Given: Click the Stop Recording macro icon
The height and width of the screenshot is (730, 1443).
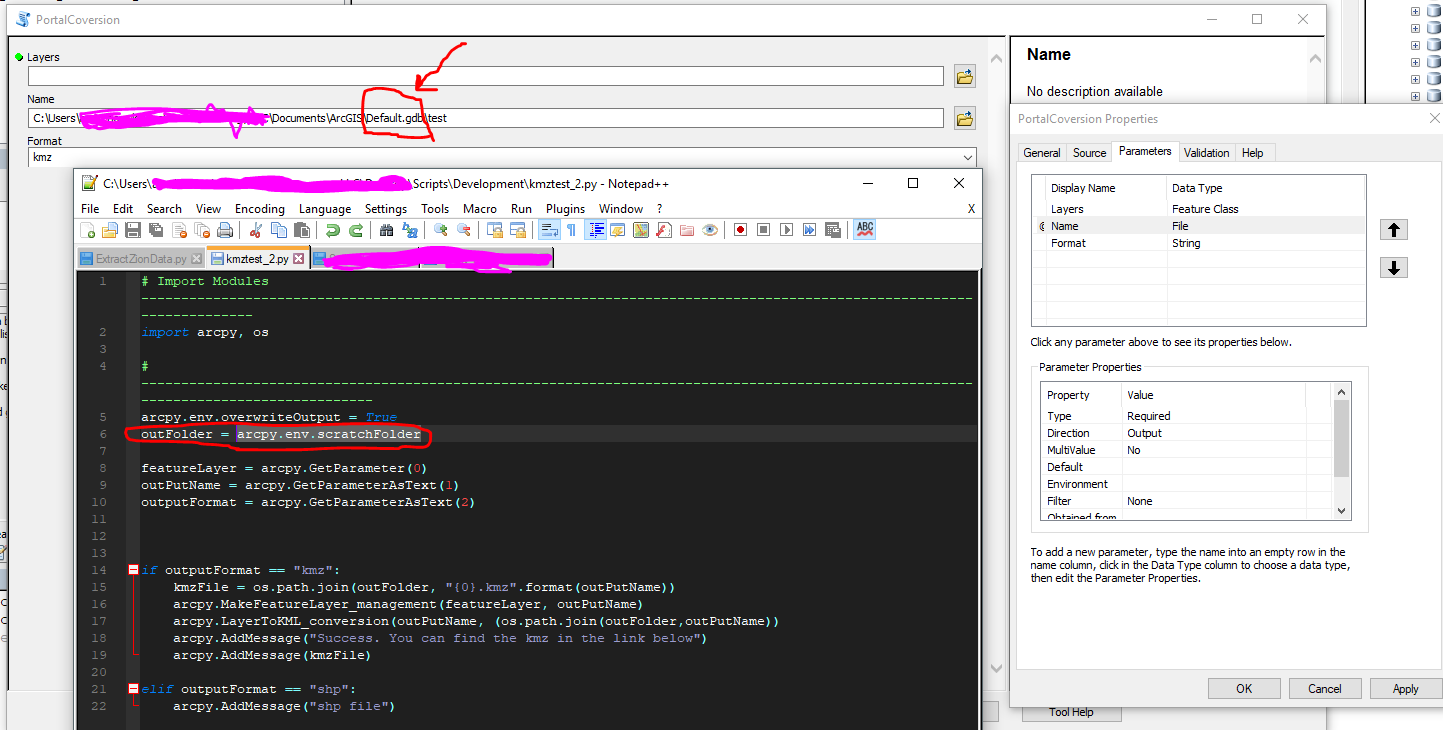Looking at the screenshot, I should (763, 230).
